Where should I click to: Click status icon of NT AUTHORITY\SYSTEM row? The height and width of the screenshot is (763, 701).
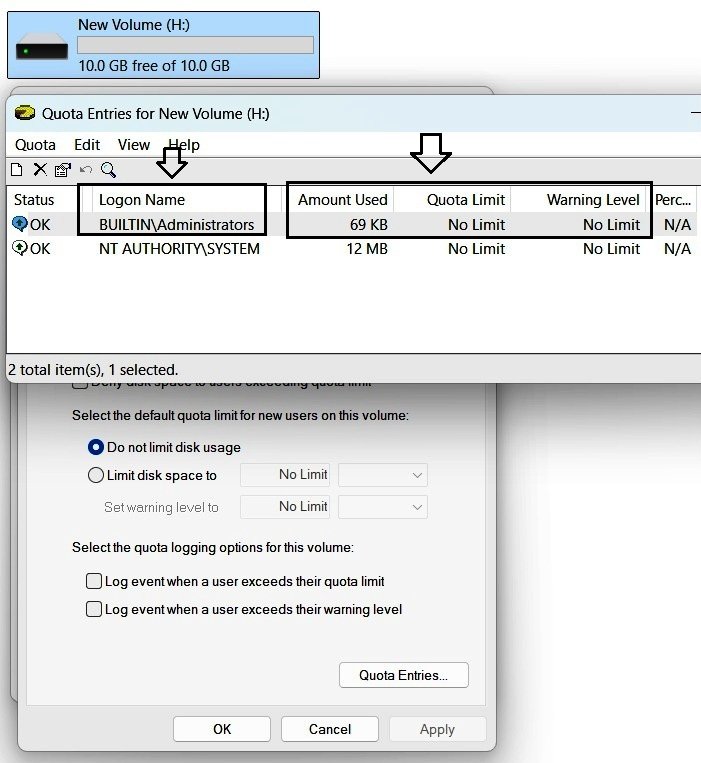20,248
